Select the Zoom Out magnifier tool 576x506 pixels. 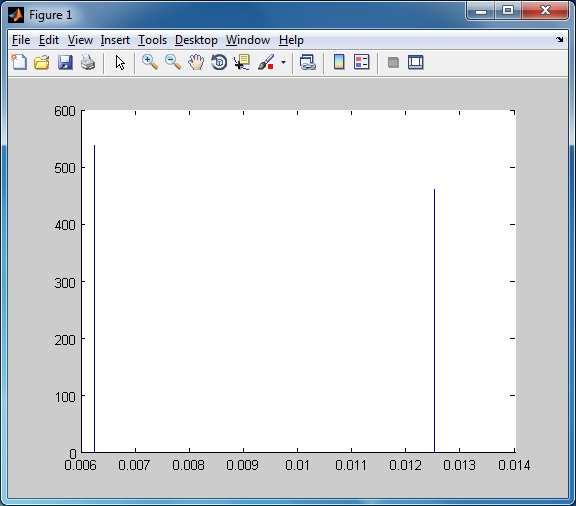(173, 62)
